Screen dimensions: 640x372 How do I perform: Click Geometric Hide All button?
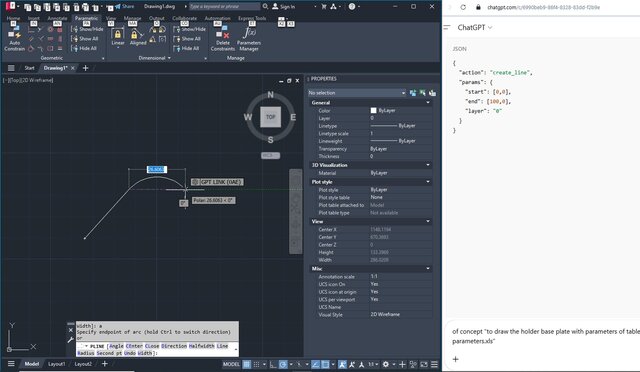[84, 48]
